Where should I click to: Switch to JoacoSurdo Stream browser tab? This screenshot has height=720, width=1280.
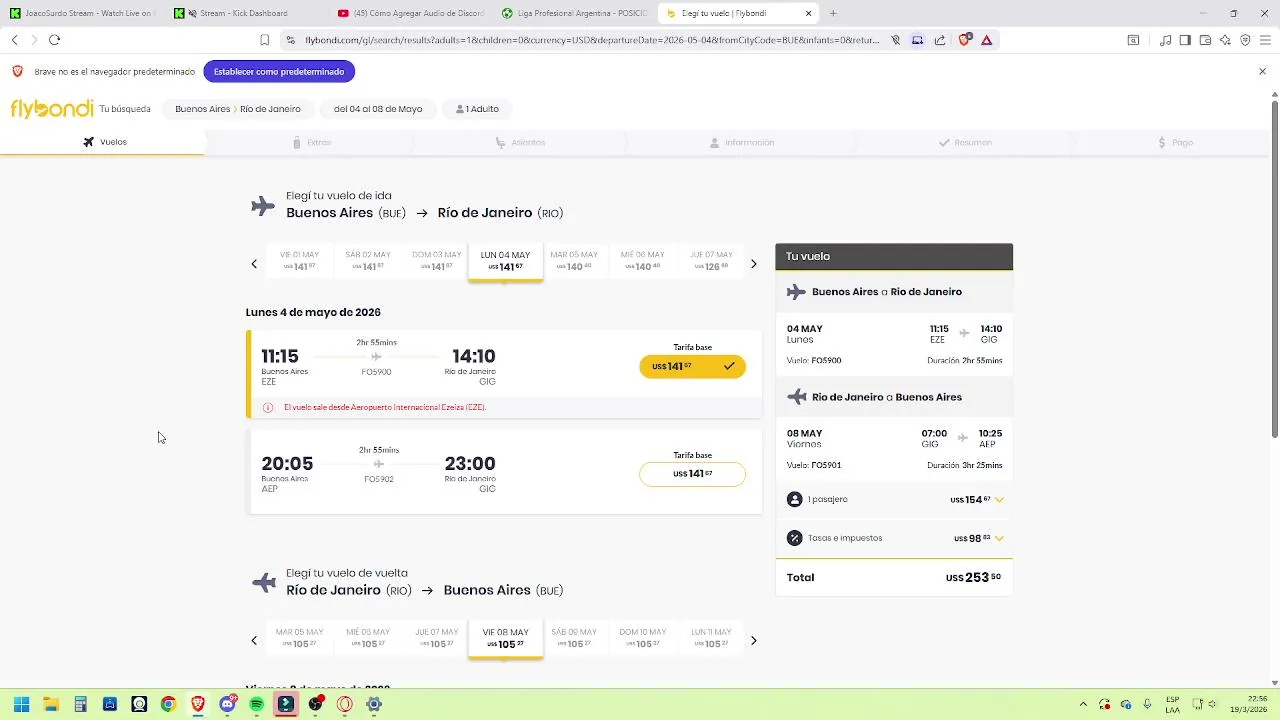coord(82,13)
